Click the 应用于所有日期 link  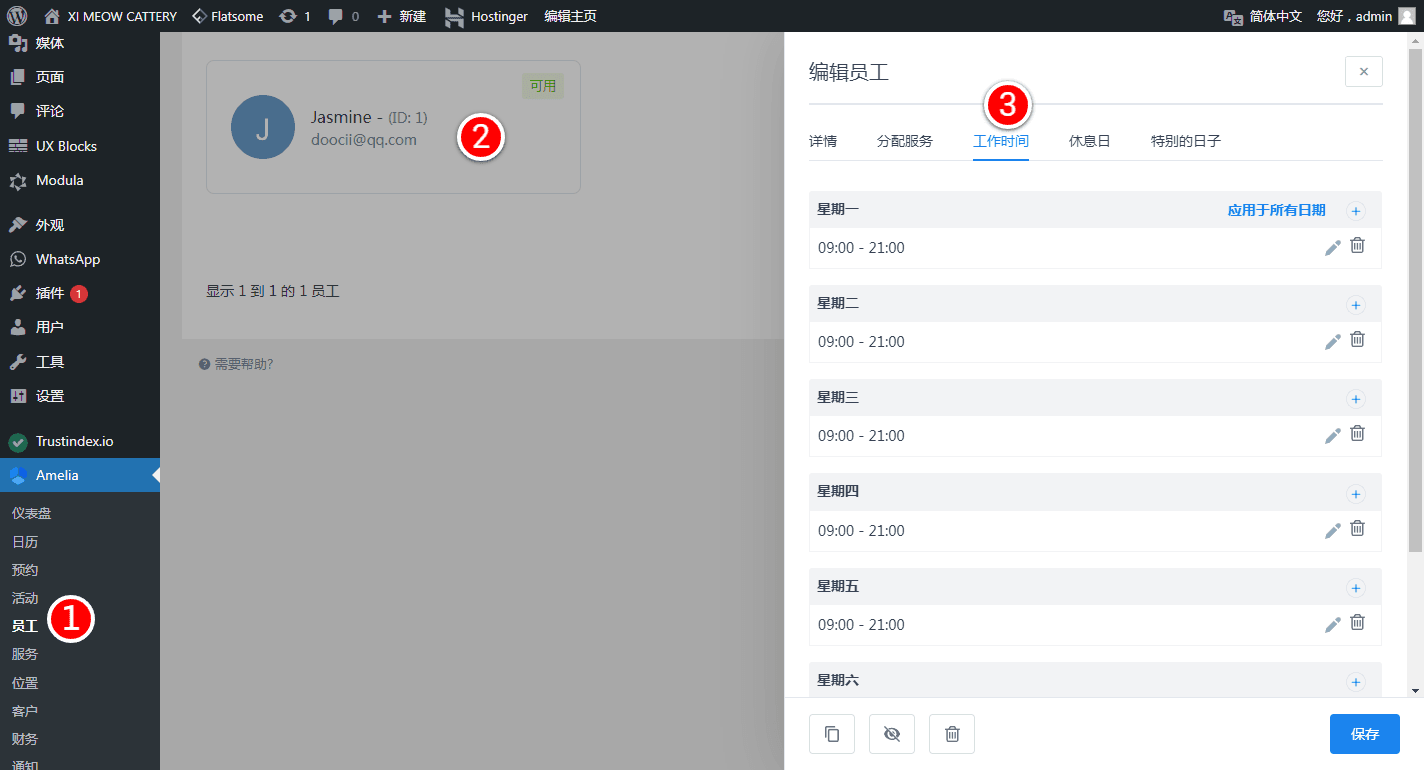coord(1276,210)
